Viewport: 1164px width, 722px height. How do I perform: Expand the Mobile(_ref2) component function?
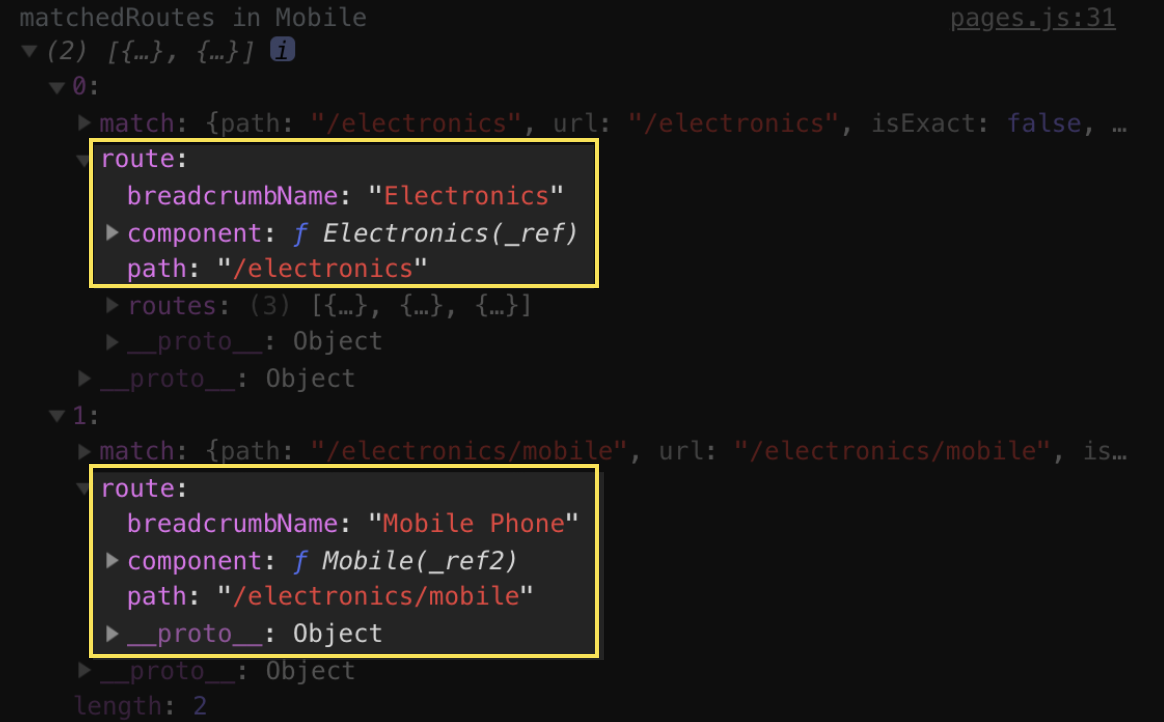click(112, 559)
